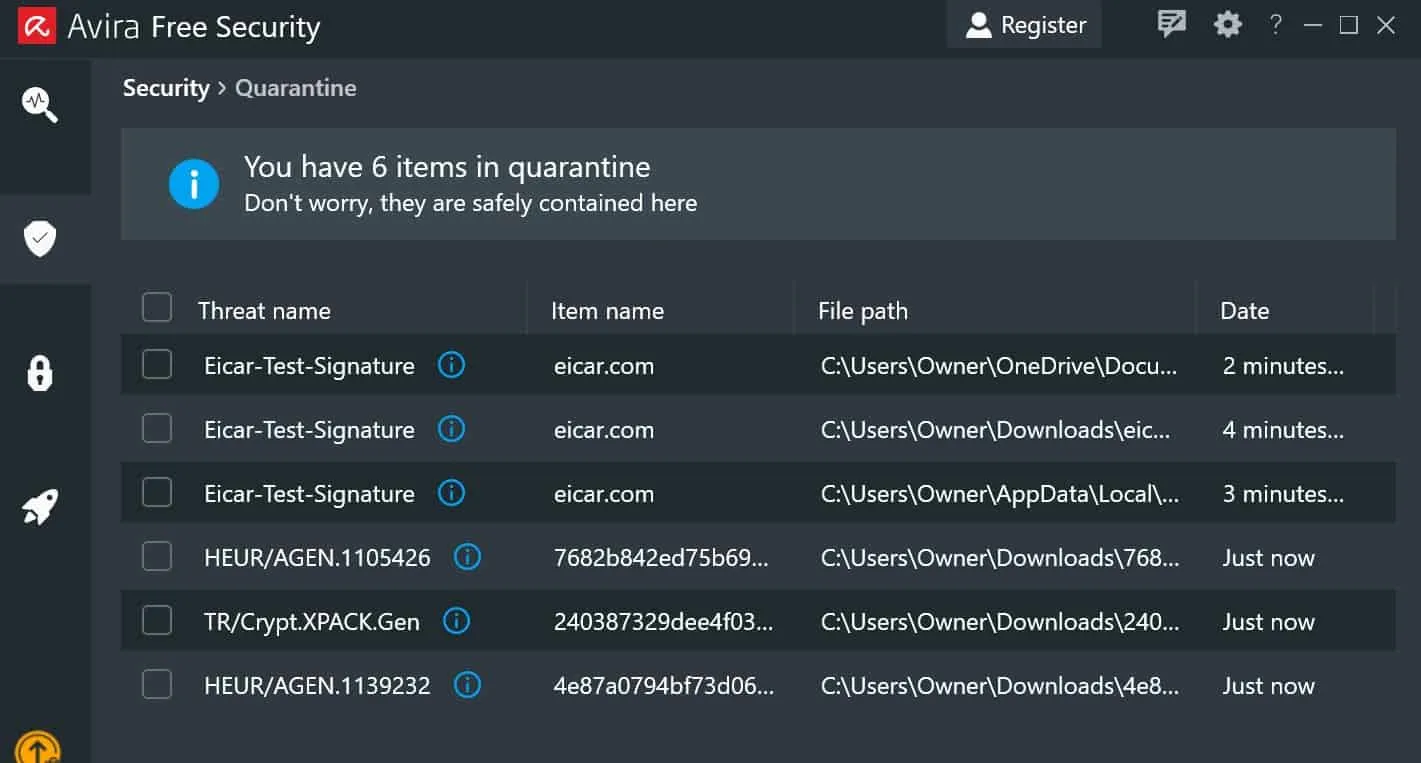The height and width of the screenshot is (763, 1421).
Task: Open the help question mark icon
Action: (1275, 24)
